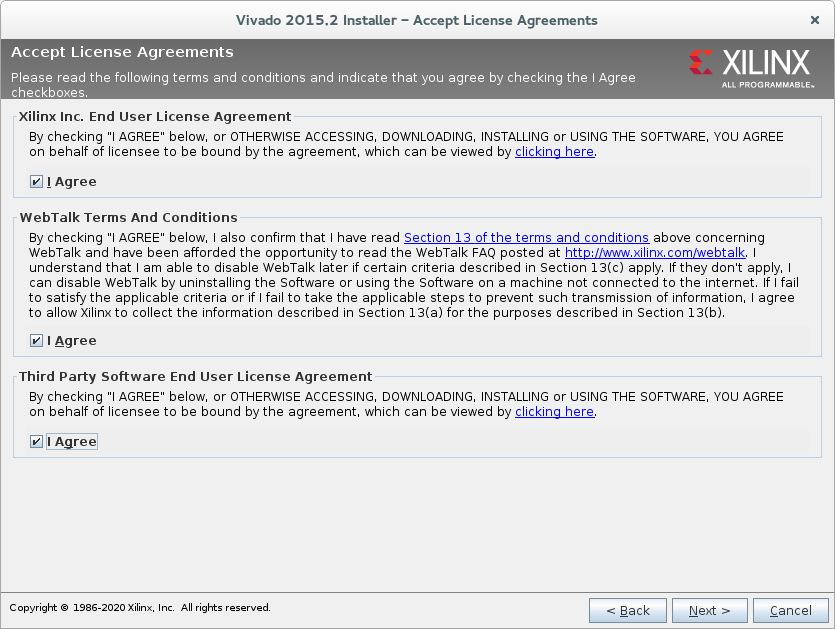The image size is (835, 629).
Task: Cancel the Vivado installation
Action: coord(790,610)
